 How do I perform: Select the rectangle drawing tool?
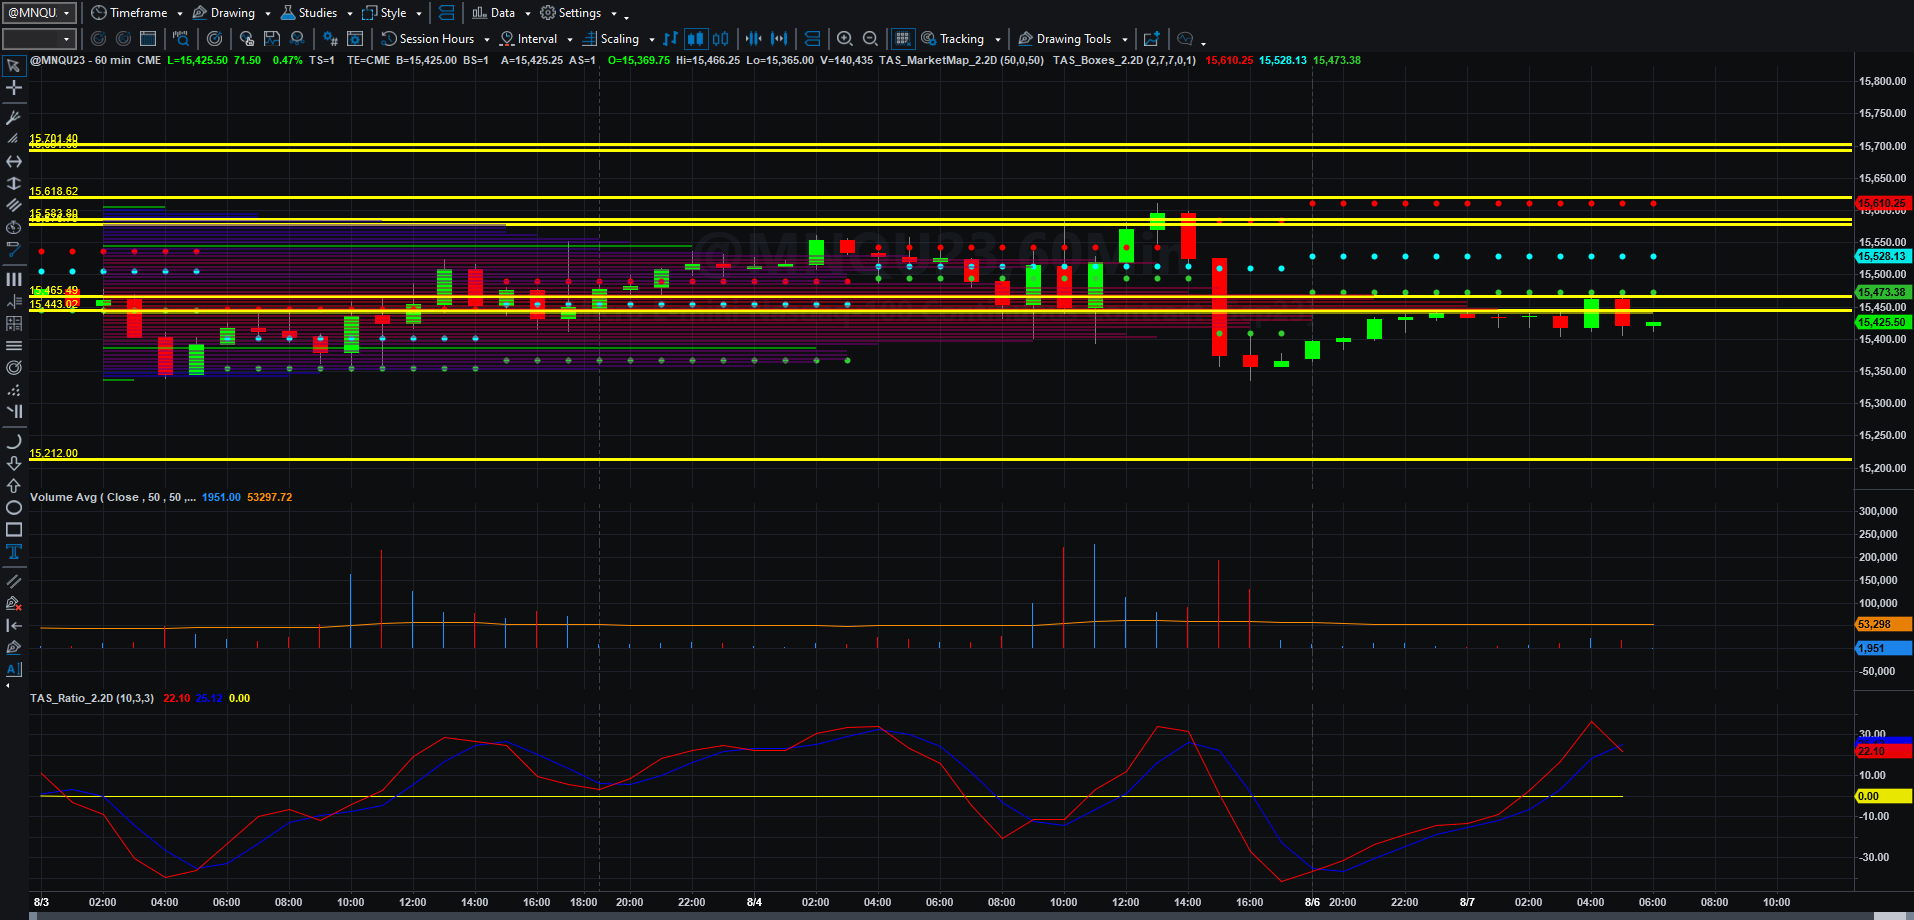[14, 530]
